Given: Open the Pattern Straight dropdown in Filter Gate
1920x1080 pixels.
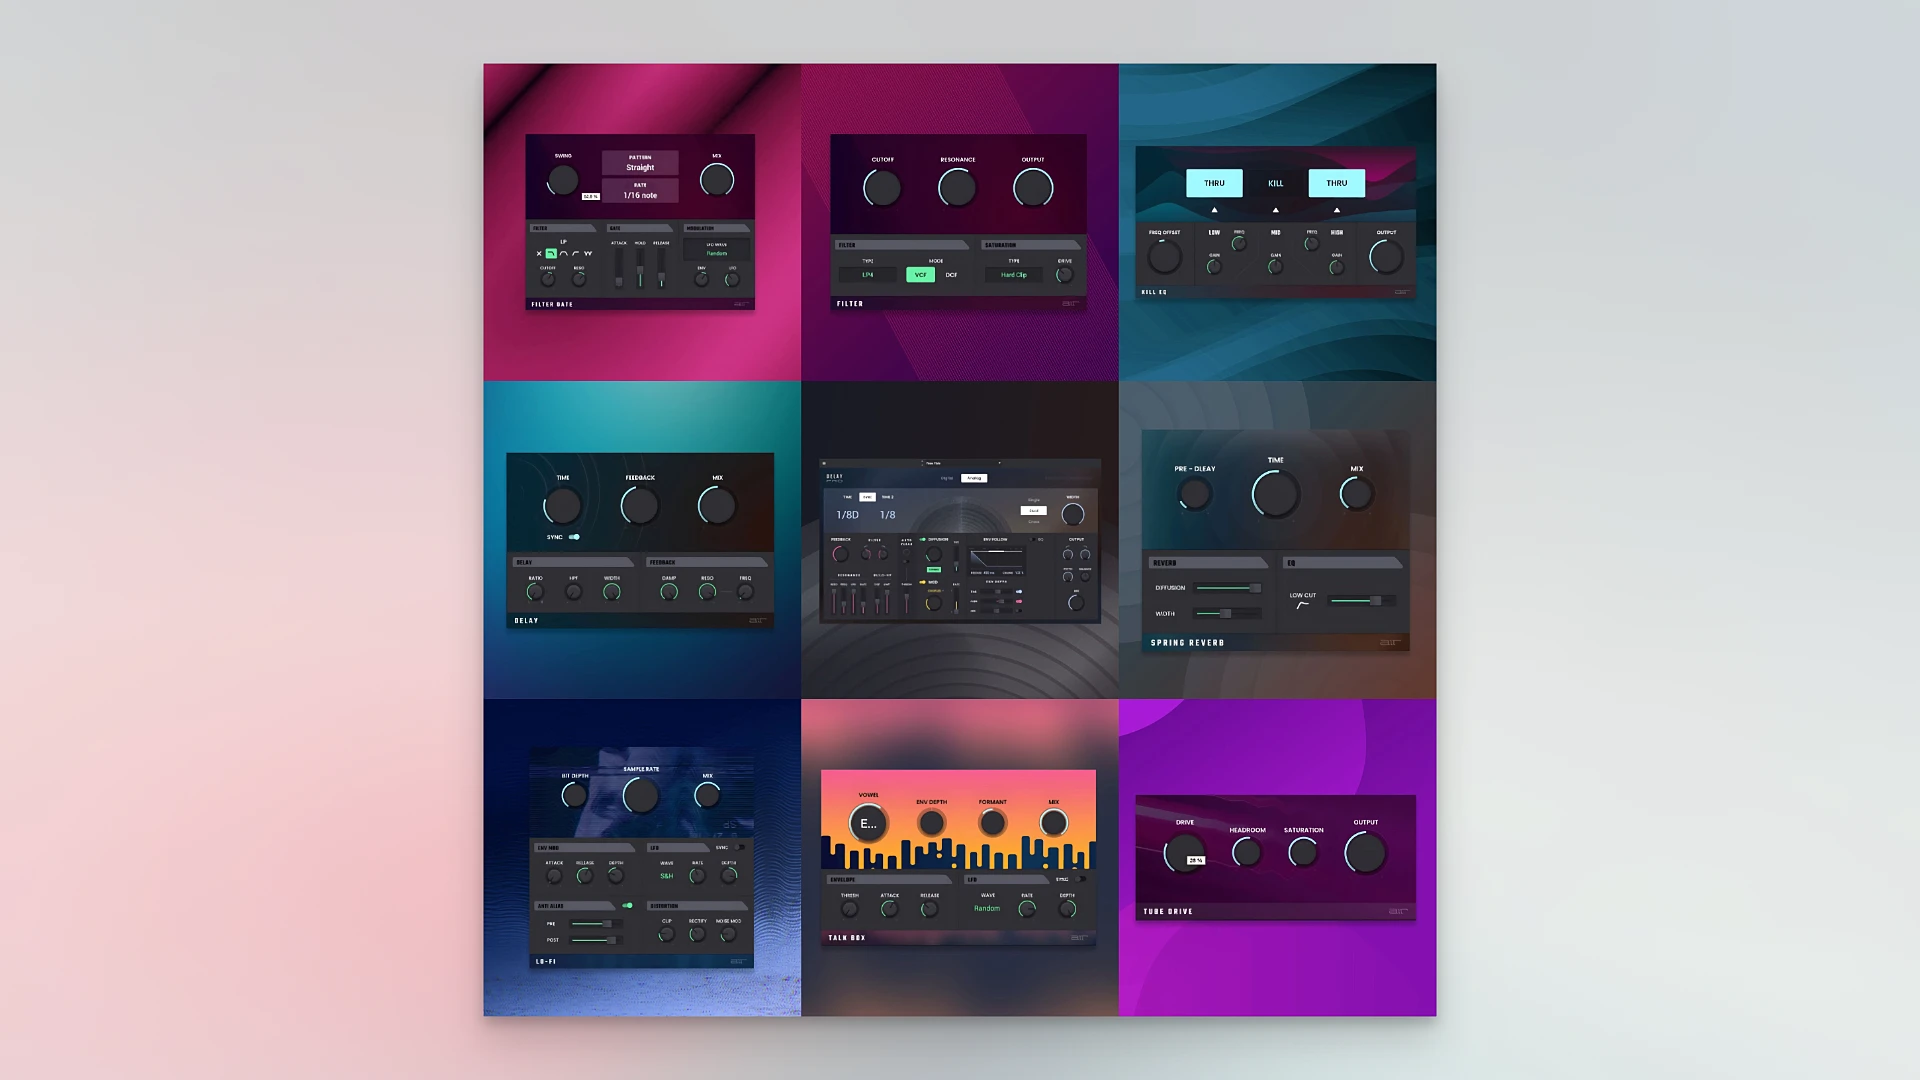Looking at the screenshot, I should pos(640,162).
